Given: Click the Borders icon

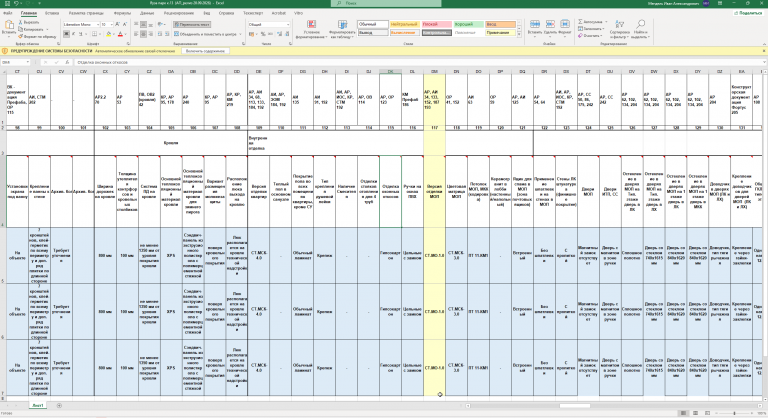Looking at the screenshot, I should (94, 34).
